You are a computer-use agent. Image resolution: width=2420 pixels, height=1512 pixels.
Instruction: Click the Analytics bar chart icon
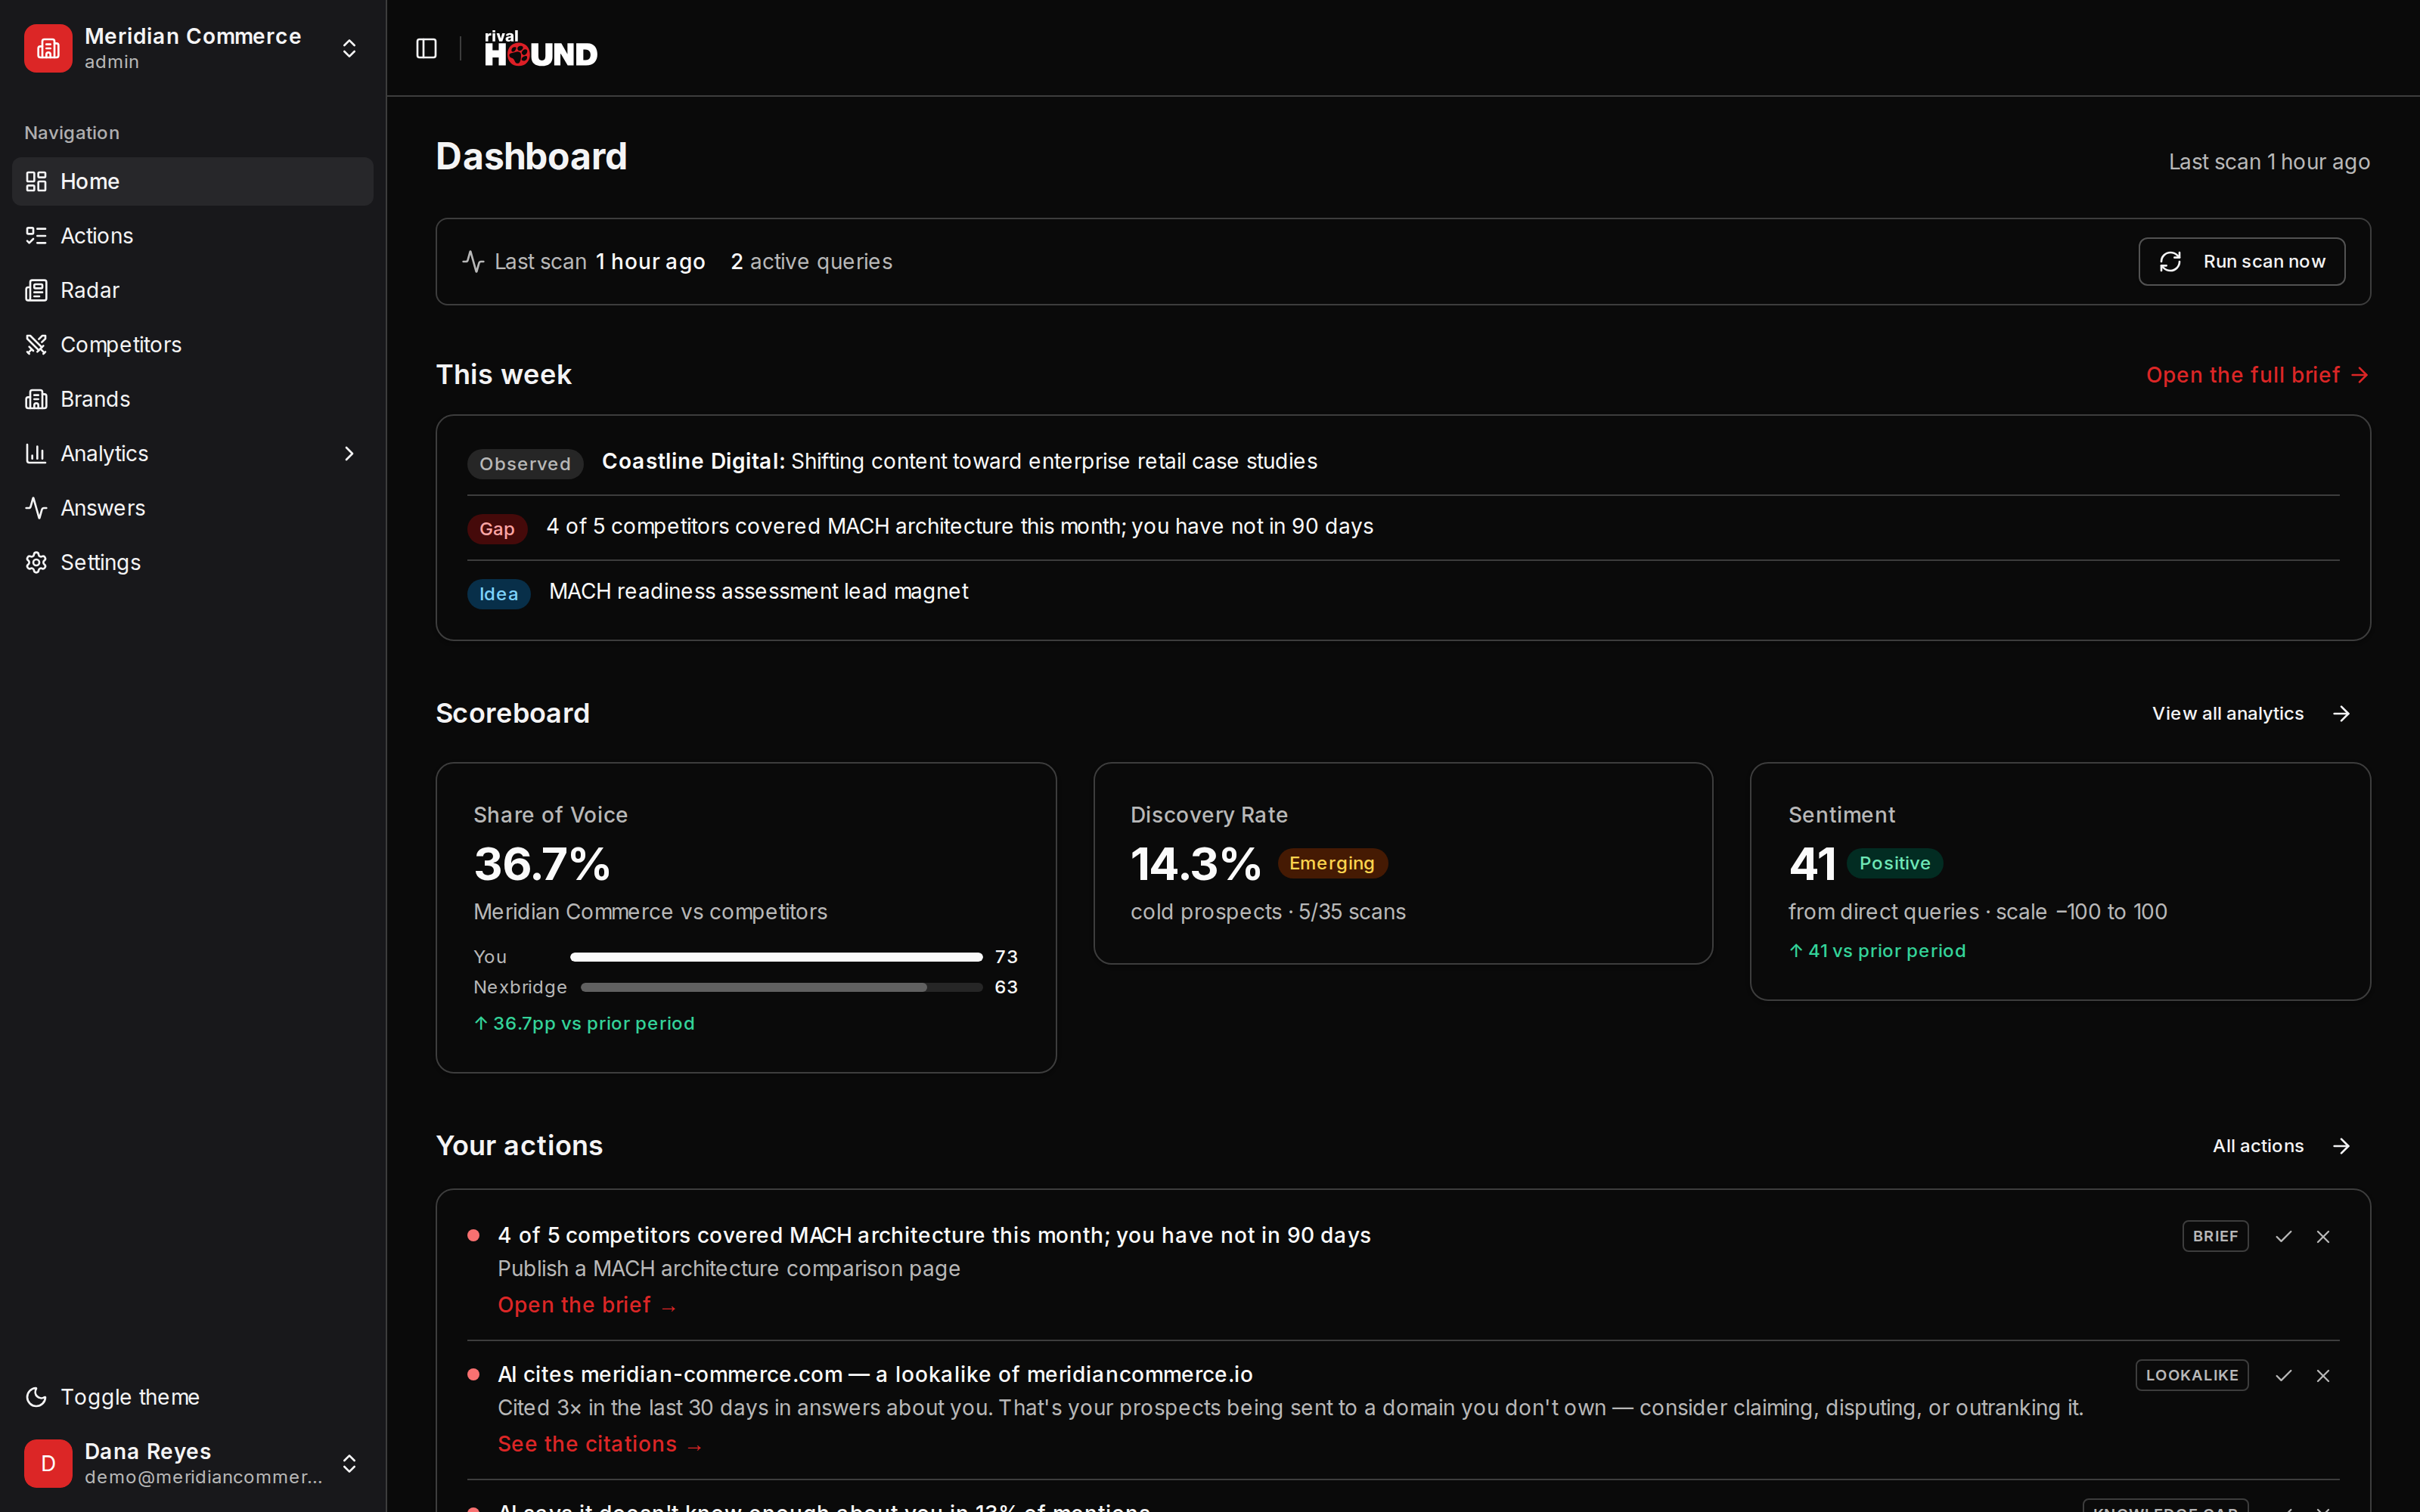coord(36,453)
